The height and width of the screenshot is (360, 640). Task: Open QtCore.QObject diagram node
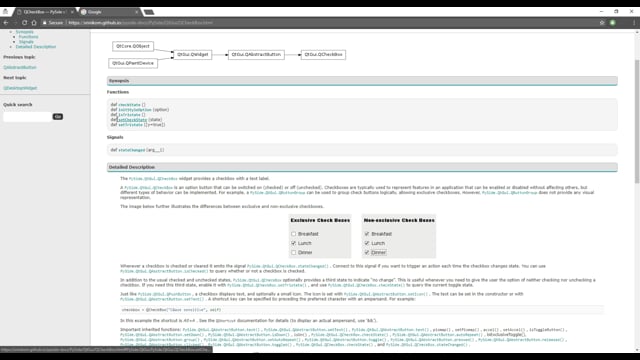133,46
